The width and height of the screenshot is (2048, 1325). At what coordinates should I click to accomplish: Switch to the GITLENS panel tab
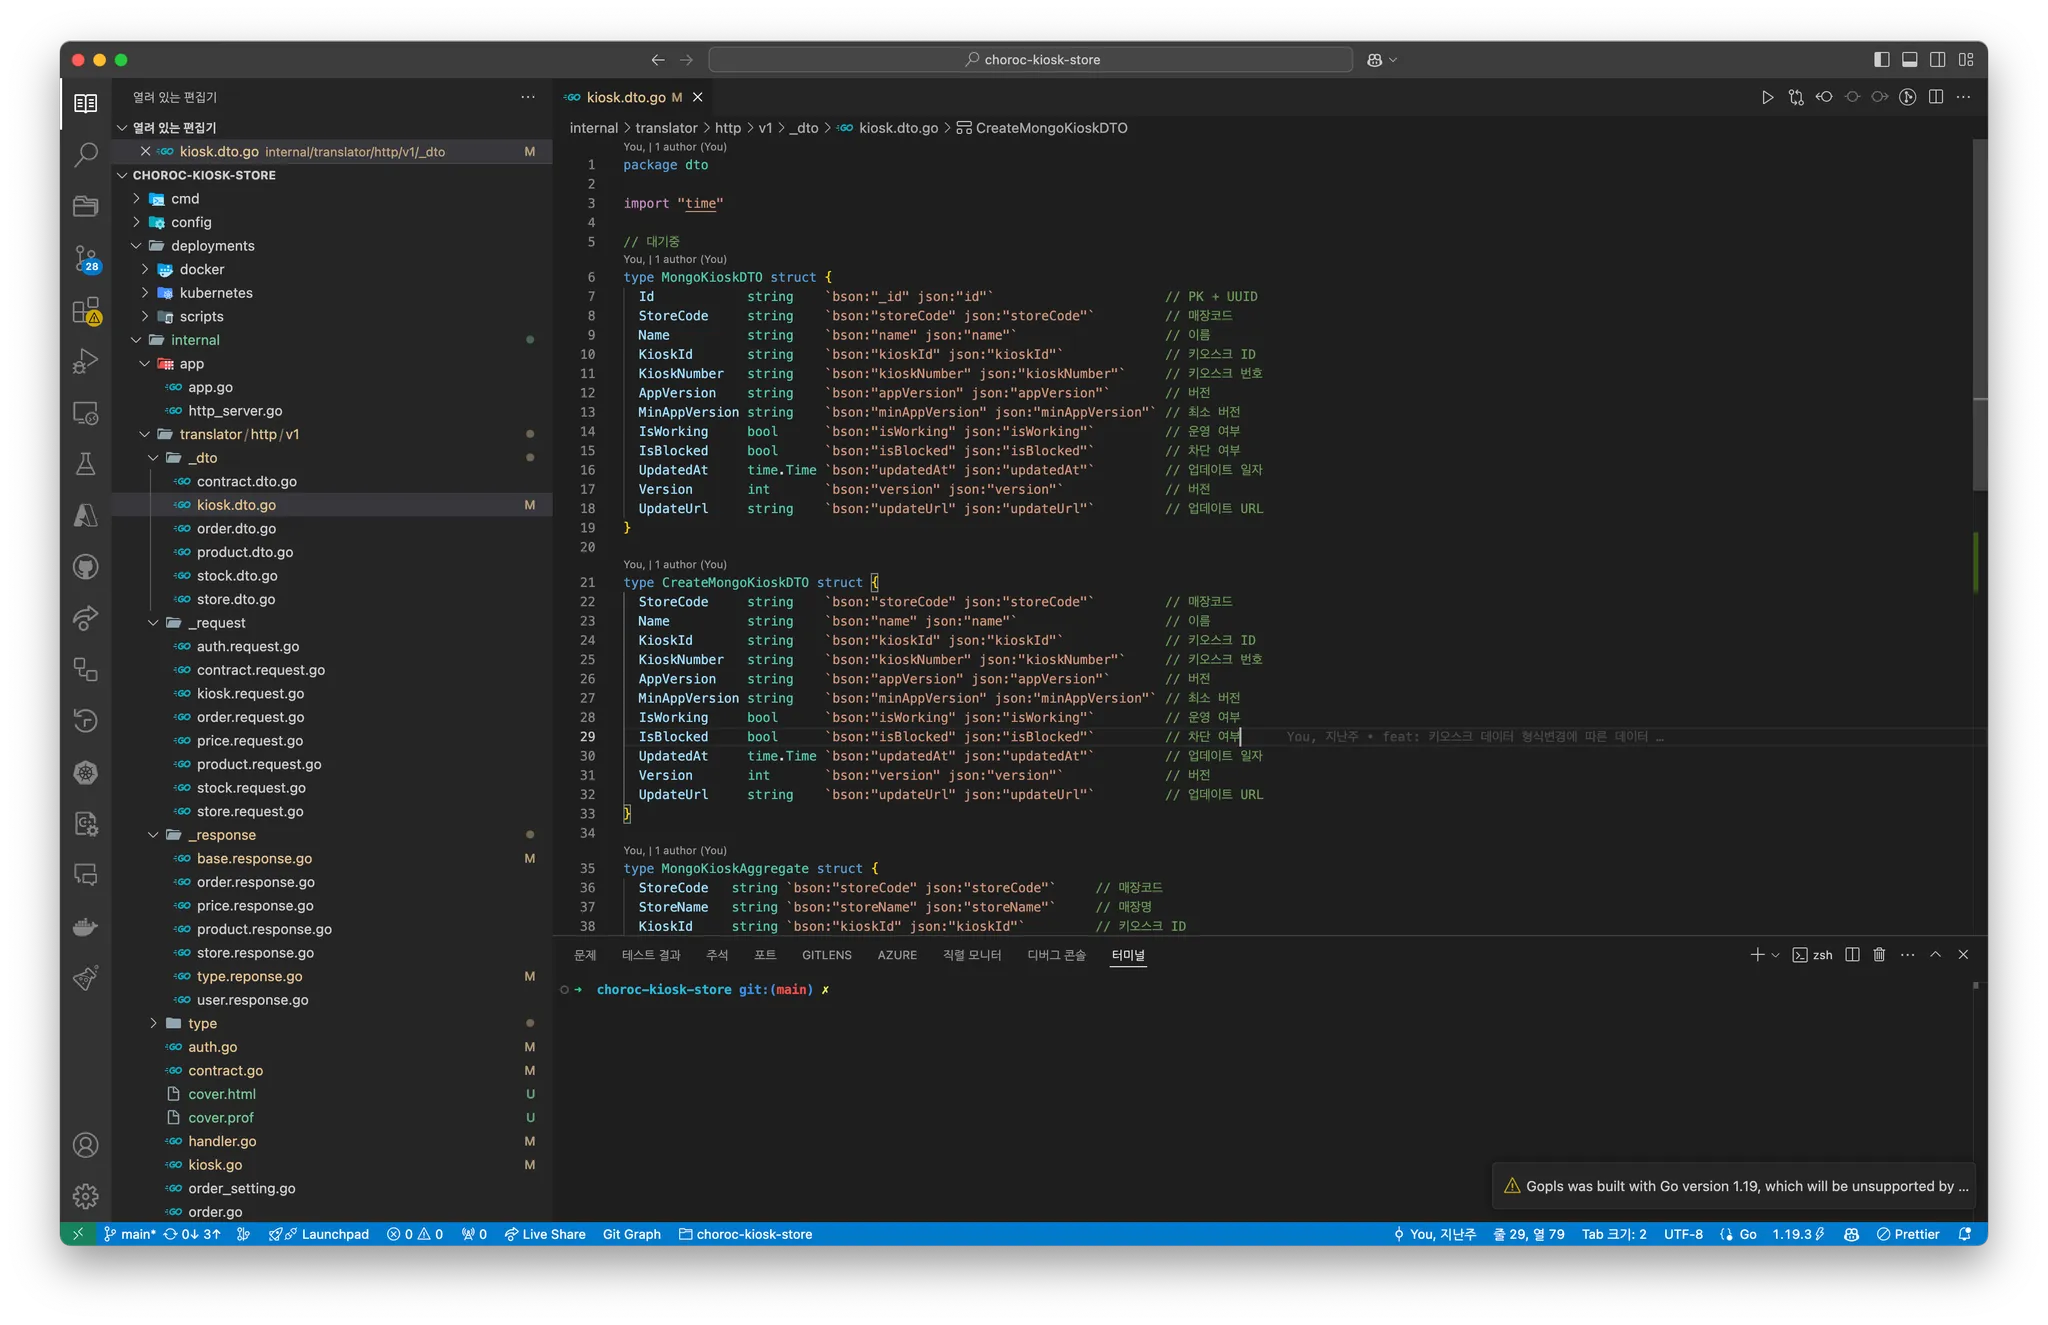point(826,955)
